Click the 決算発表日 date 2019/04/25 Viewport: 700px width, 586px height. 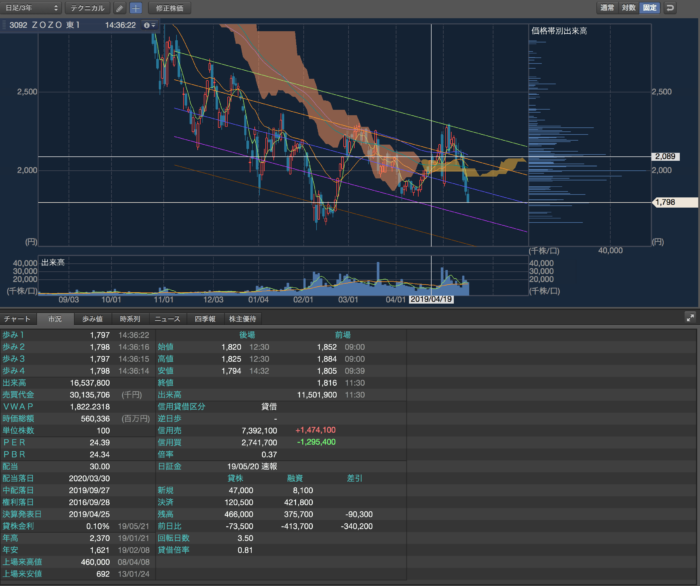pyautogui.click(x=89, y=514)
